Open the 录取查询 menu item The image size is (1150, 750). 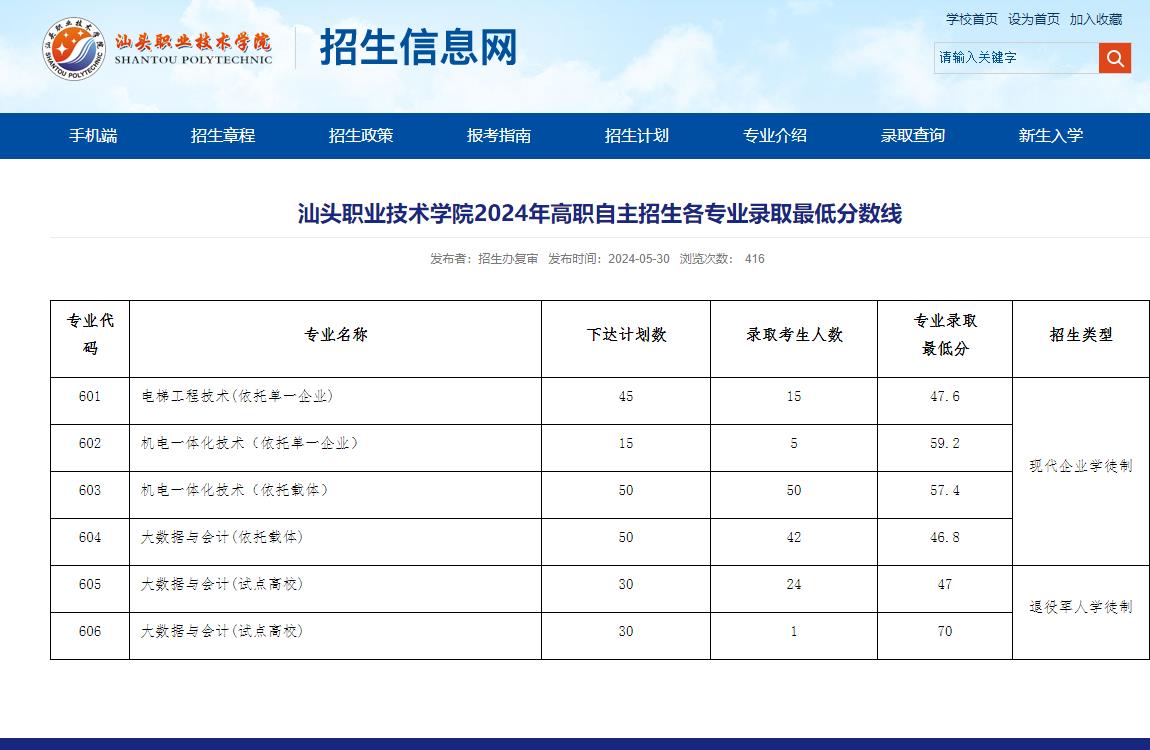[x=912, y=136]
